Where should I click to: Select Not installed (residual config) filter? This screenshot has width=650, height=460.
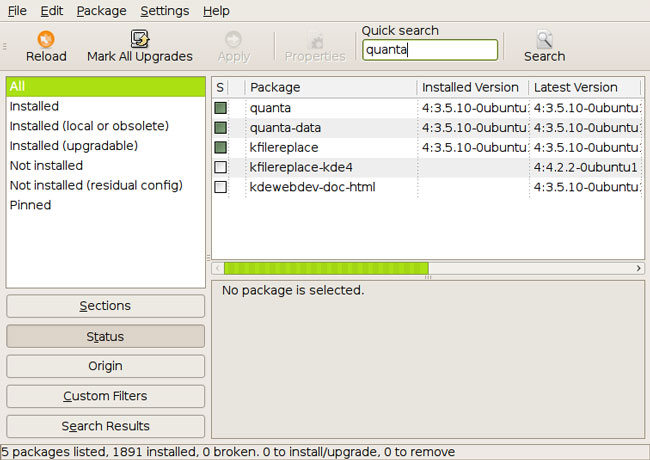point(106,185)
